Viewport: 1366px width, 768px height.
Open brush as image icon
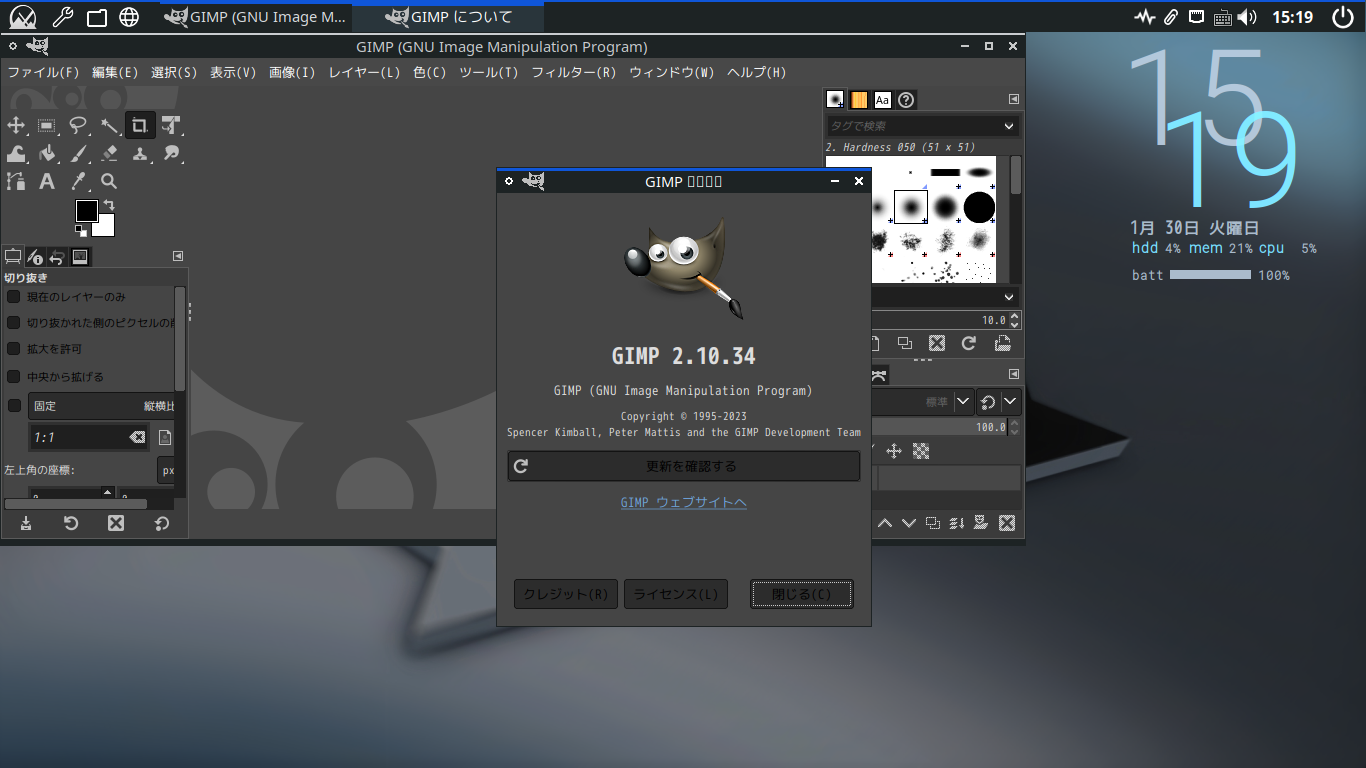point(1002,343)
